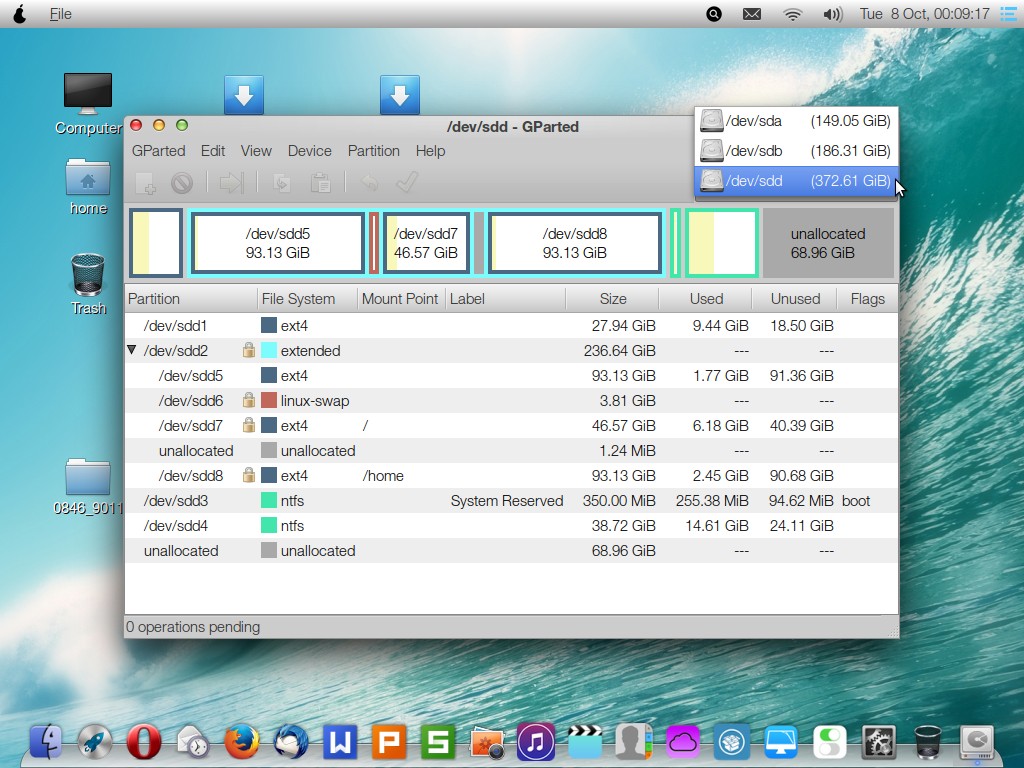The width and height of the screenshot is (1024, 768).
Task: Open the View menu
Action: (256, 151)
